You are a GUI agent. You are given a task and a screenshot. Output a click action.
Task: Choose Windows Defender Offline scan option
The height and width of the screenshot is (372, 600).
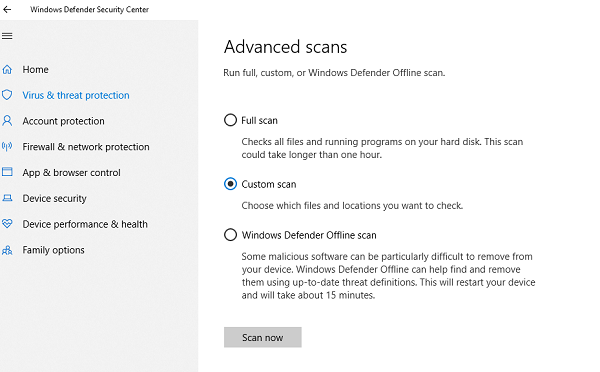click(x=230, y=235)
